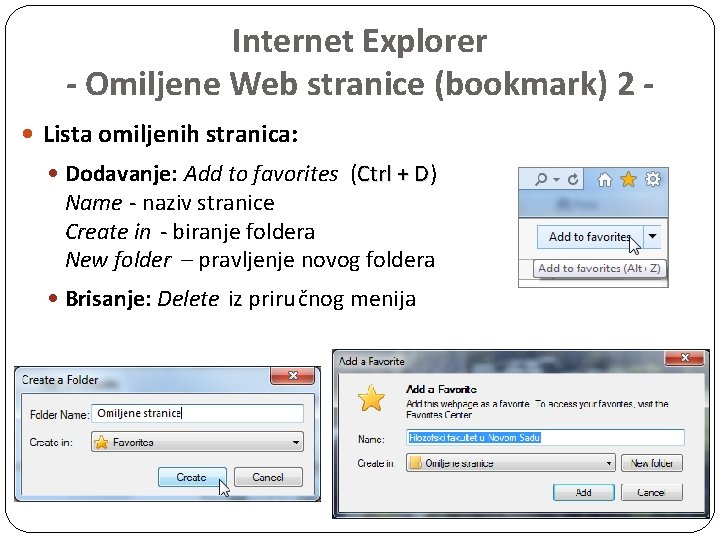Click the Add button in Add a Favorite
The height and width of the screenshot is (540, 720).
tap(584, 492)
